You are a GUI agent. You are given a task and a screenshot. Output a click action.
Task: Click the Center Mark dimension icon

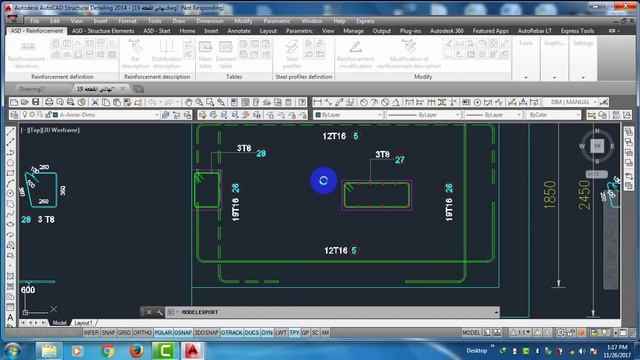(477, 102)
